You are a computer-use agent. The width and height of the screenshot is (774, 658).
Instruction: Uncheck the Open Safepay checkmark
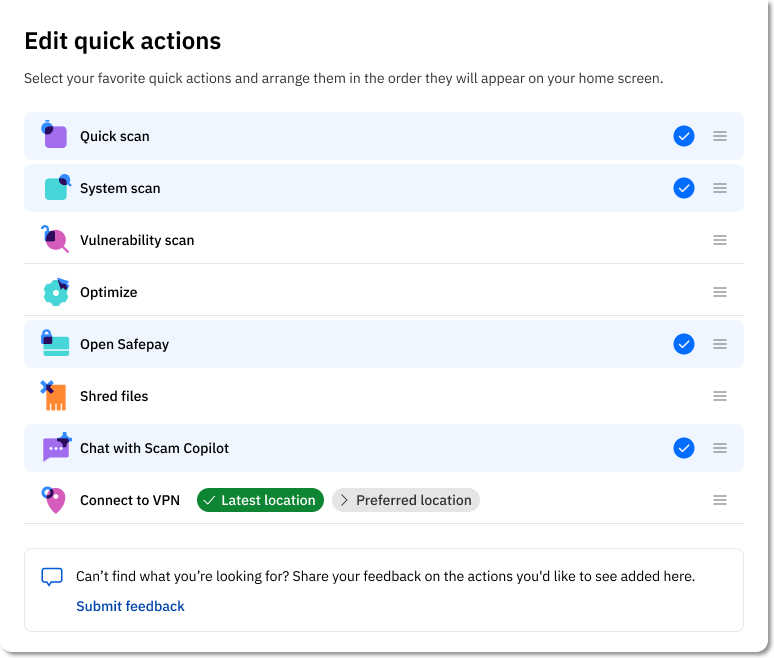coord(684,344)
